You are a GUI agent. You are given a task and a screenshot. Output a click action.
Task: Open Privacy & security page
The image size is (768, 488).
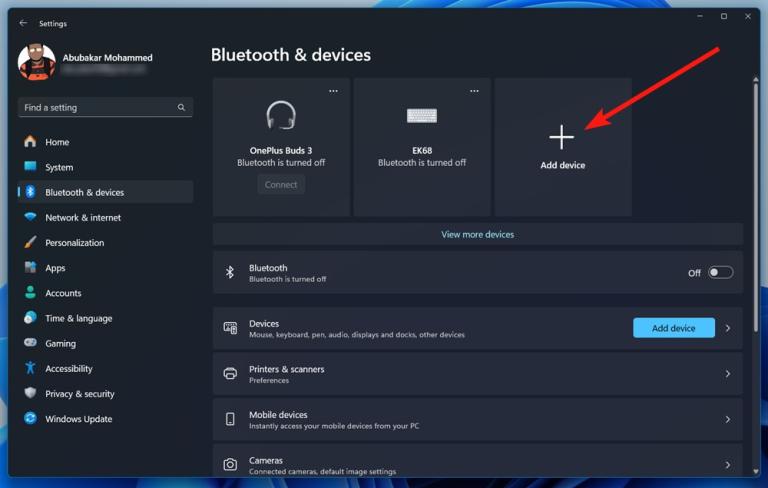(x=105, y=394)
